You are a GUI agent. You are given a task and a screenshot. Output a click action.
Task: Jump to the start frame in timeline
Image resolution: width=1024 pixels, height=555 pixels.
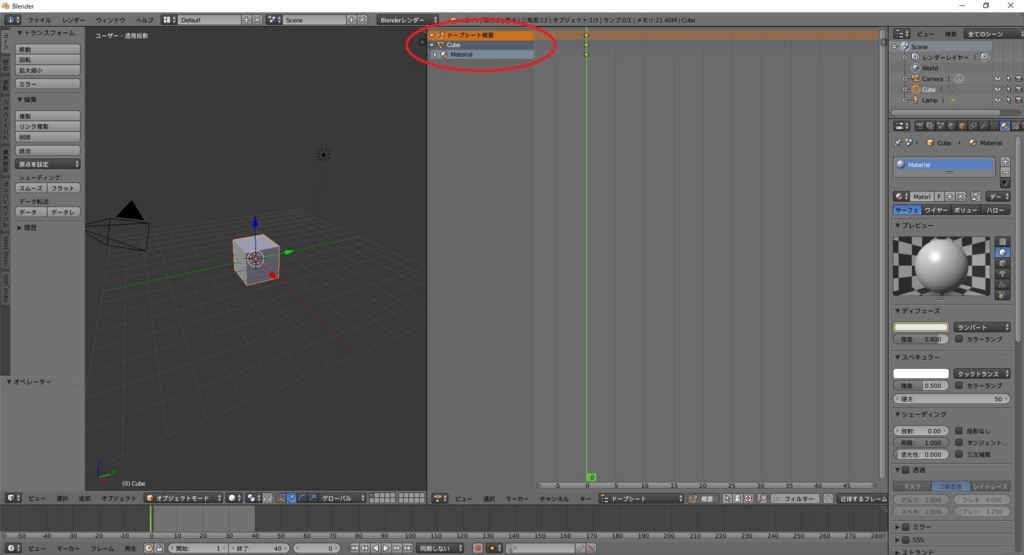point(355,548)
